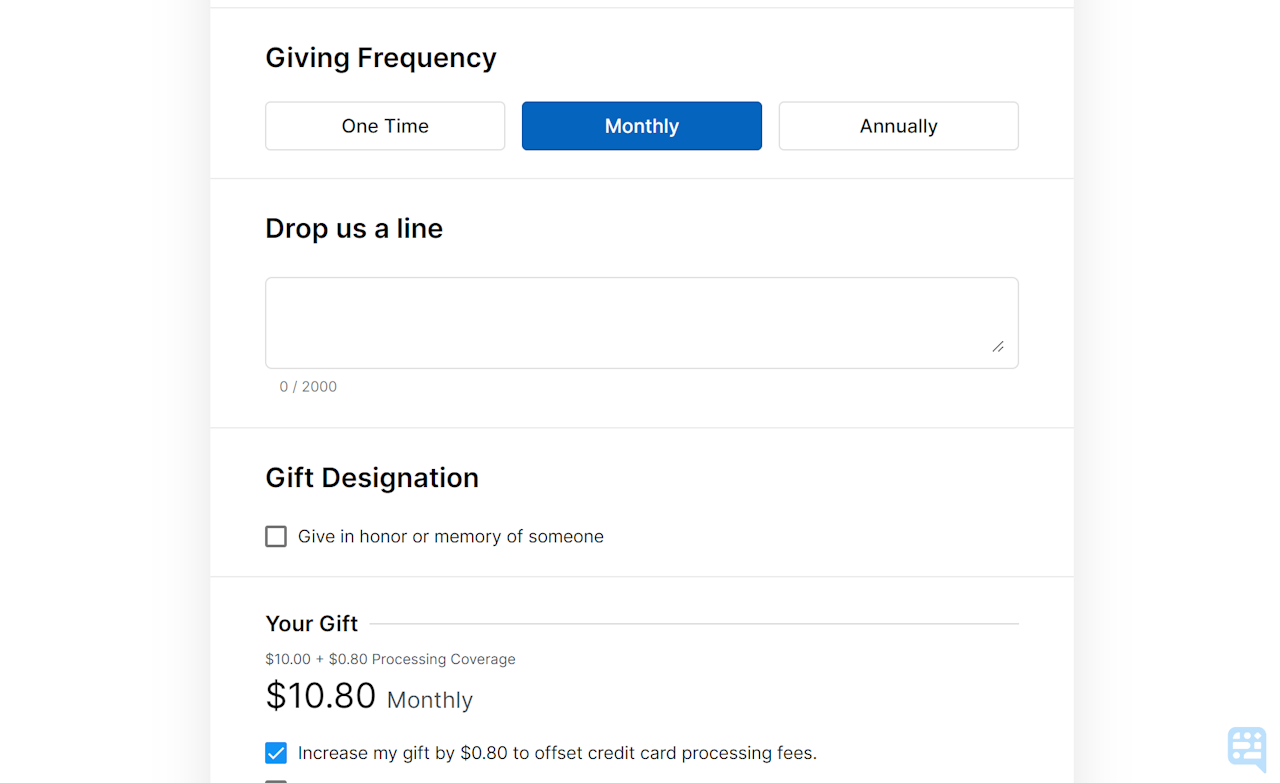This screenshot has height=783, width=1280.
Task: Click the Monthly label beside the total
Action: coord(429,700)
